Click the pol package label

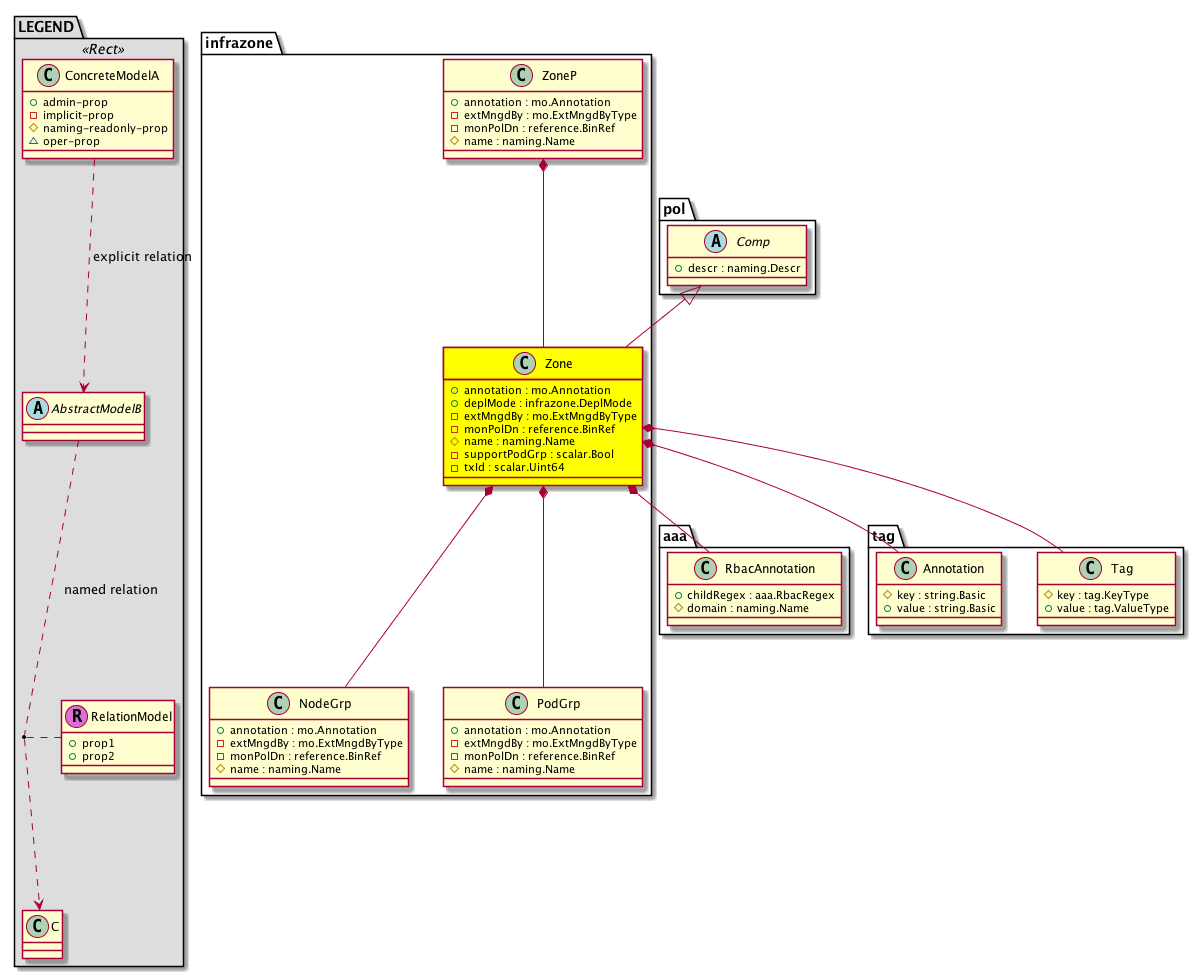675,207
